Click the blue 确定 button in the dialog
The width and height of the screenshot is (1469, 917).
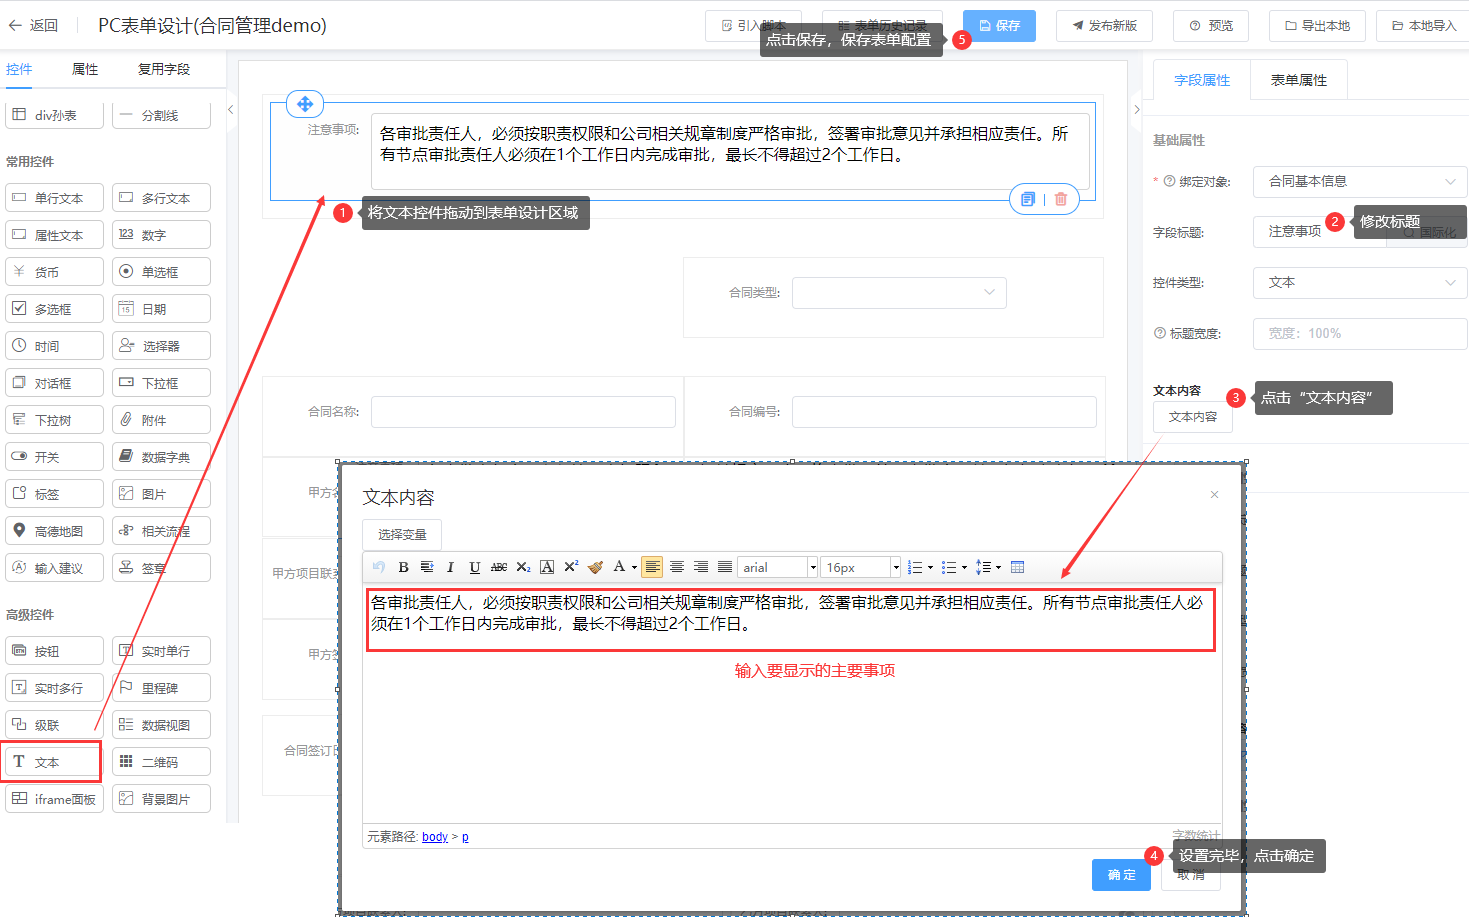(x=1121, y=875)
